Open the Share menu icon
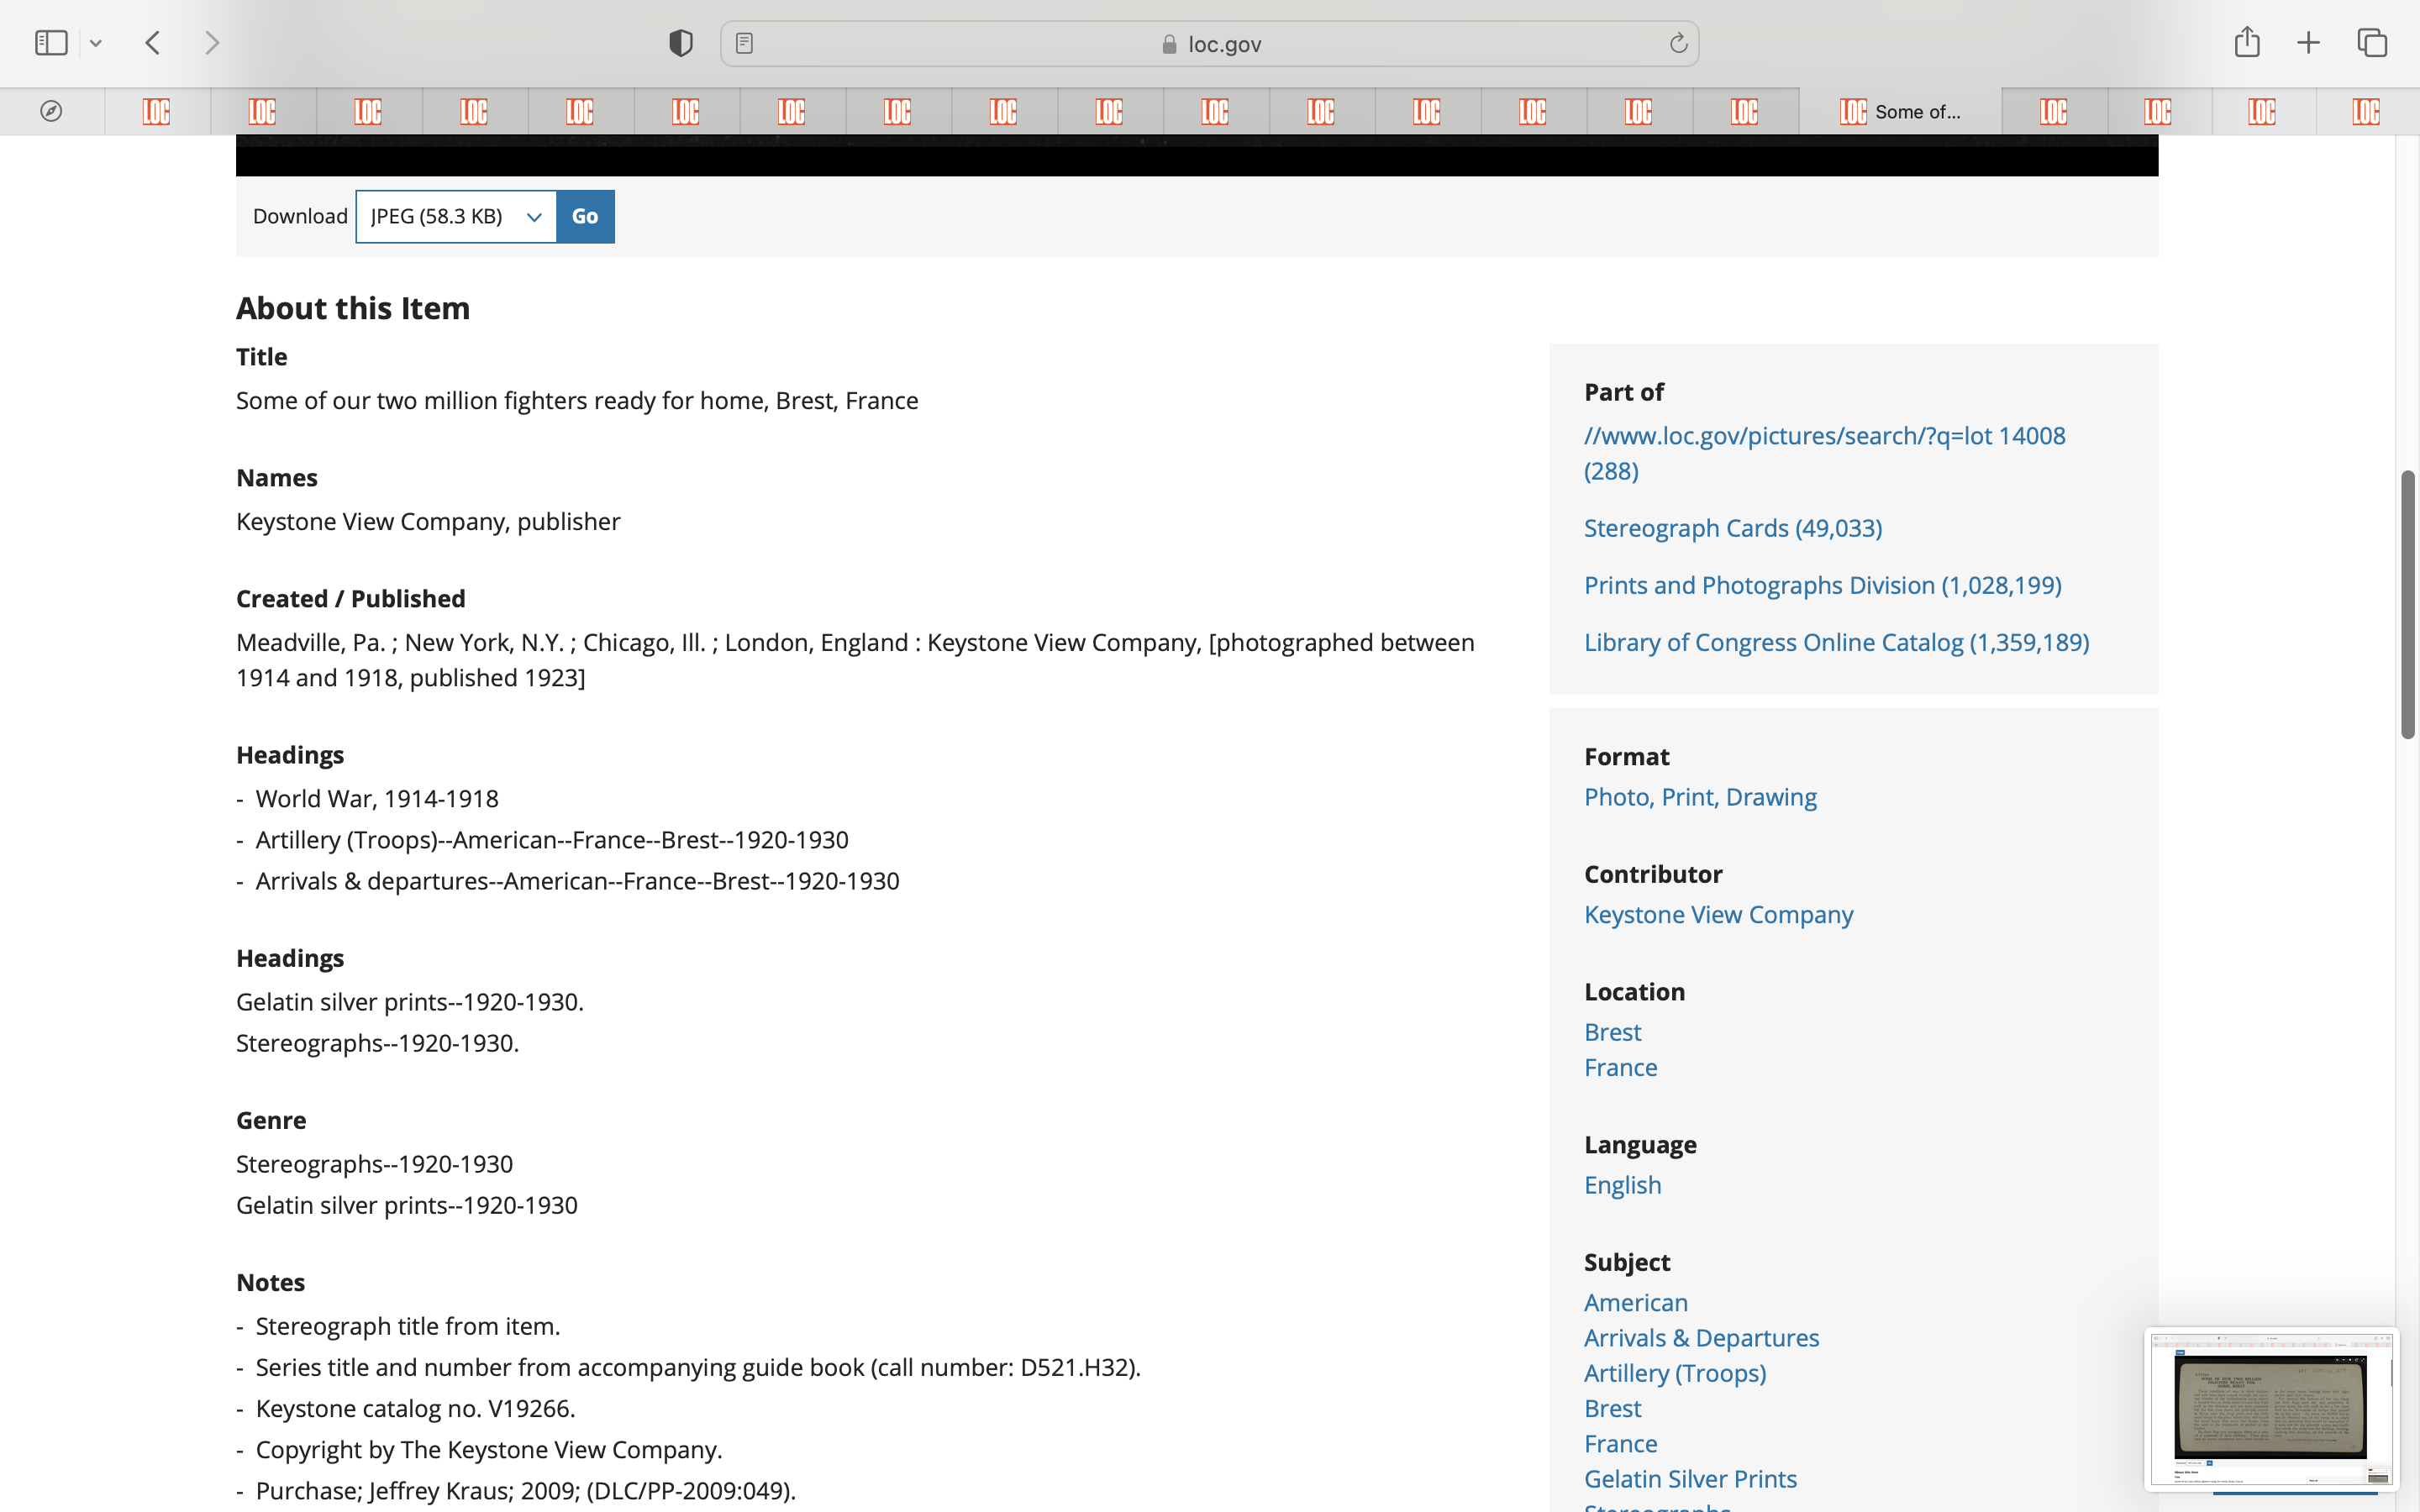This screenshot has width=2420, height=1512. 2246,43
